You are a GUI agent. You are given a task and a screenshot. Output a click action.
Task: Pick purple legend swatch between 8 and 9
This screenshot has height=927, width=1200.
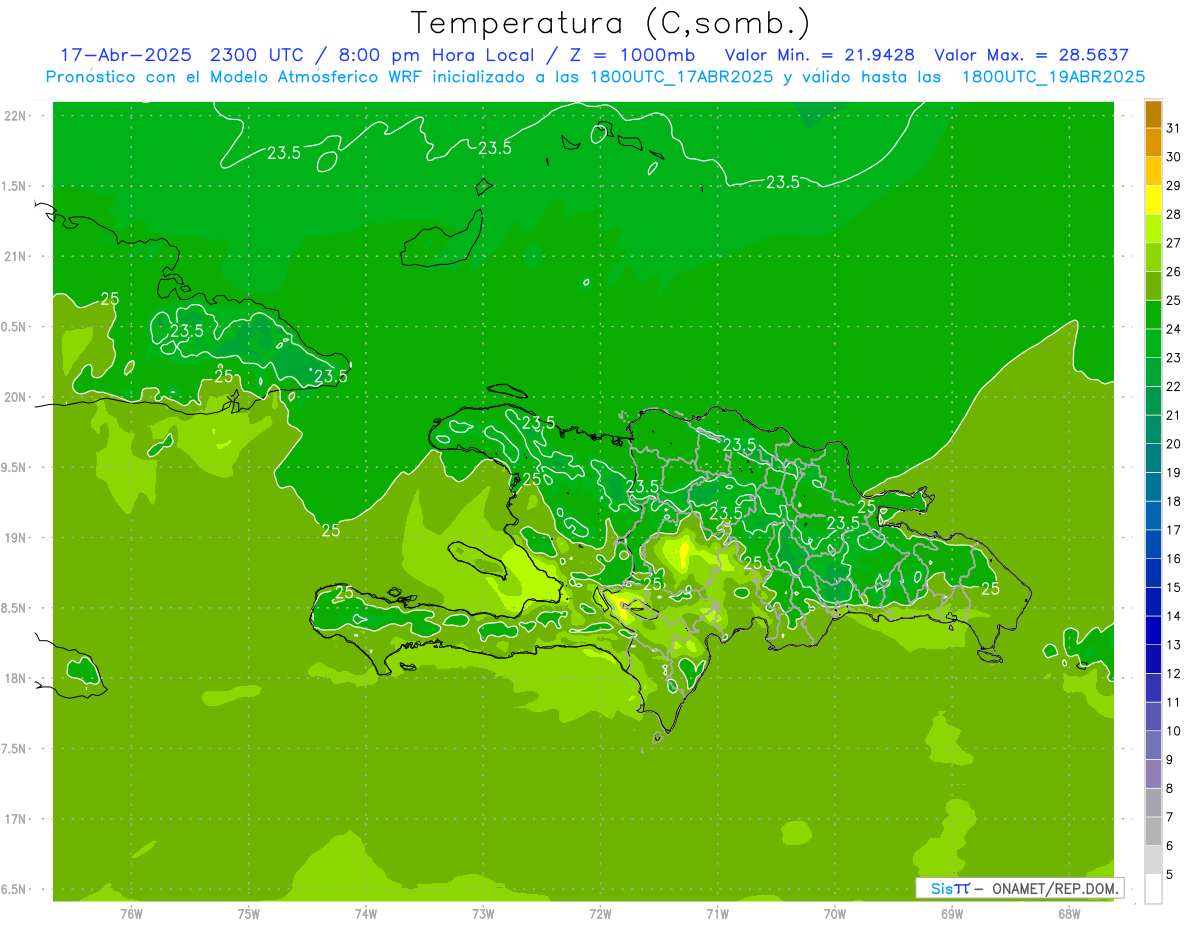tap(1154, 774)
